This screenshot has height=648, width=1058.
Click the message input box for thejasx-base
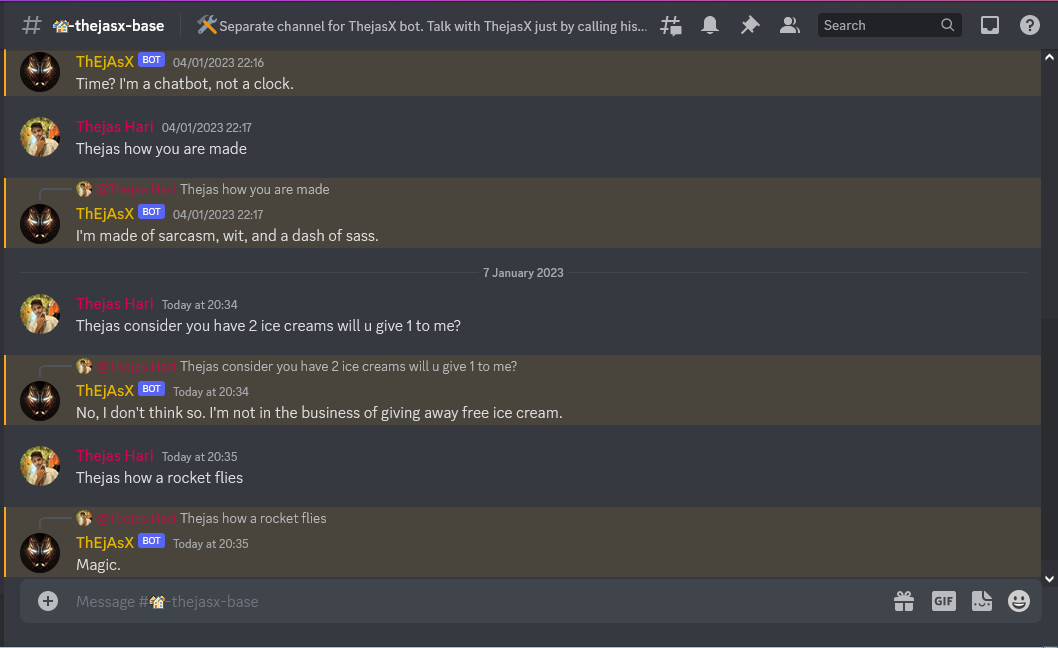coord(472,601)
